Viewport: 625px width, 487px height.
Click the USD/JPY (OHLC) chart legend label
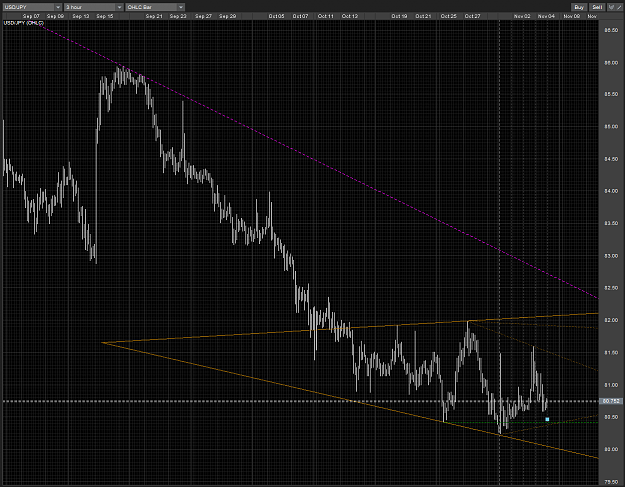(24, 23)
